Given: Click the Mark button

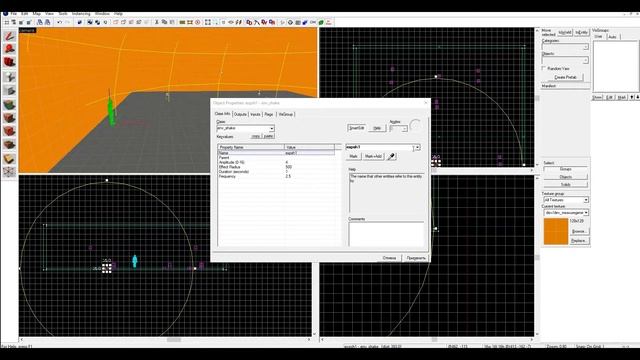Looking at the screenshot, I should pos(353,156).
